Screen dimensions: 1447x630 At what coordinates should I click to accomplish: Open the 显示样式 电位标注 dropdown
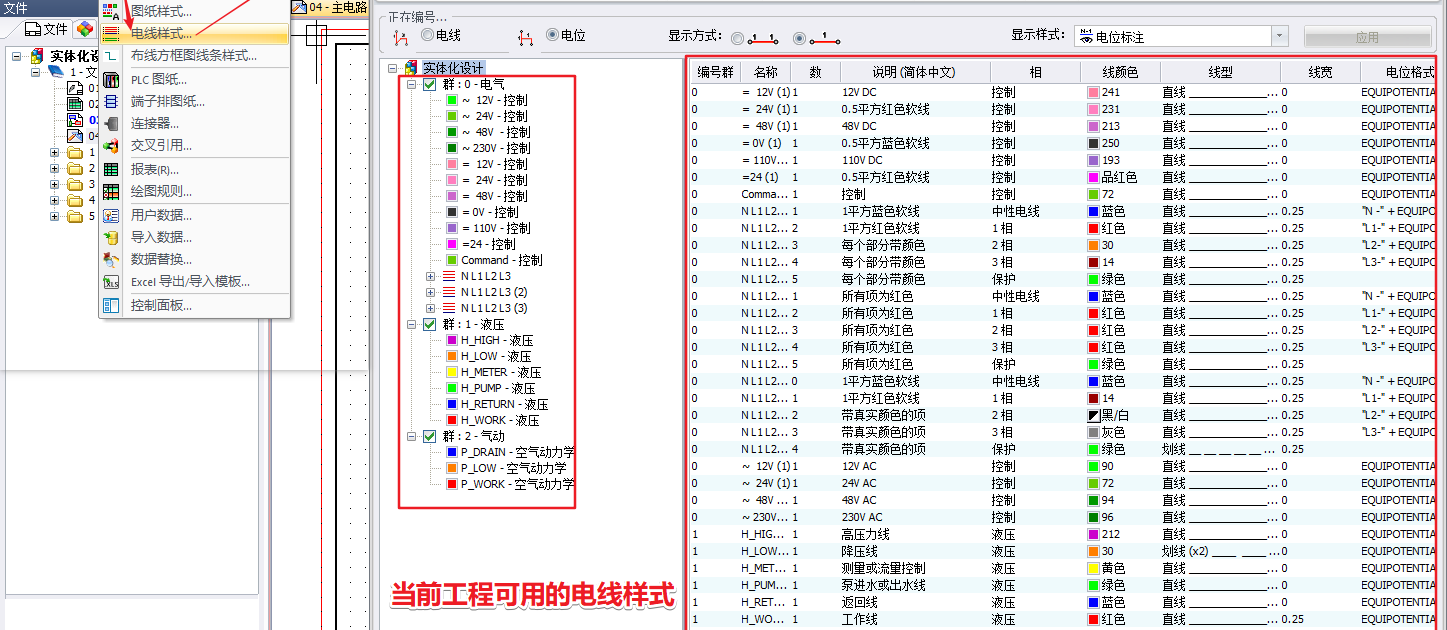(1279, 36)
